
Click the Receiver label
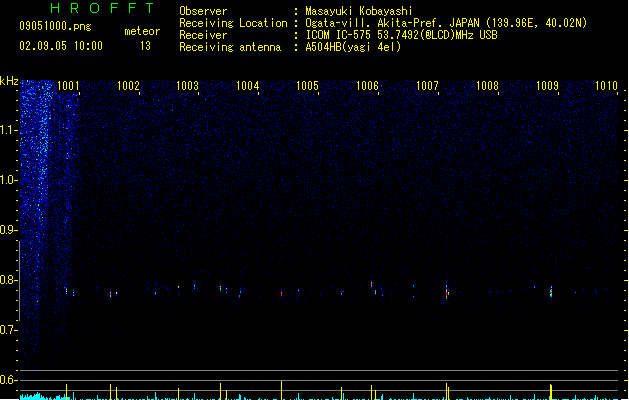click(x=203, y=35)
